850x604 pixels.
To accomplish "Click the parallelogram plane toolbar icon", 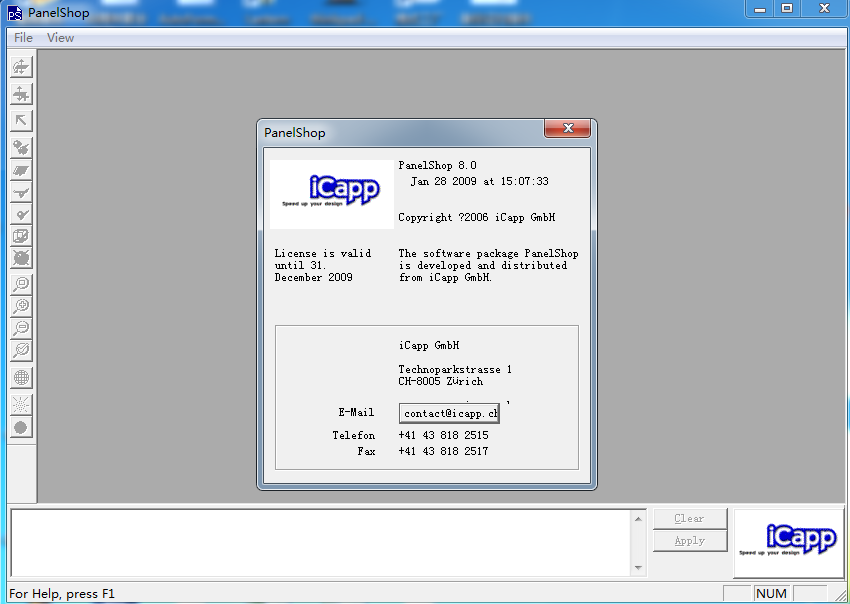I will click(21, 170).
